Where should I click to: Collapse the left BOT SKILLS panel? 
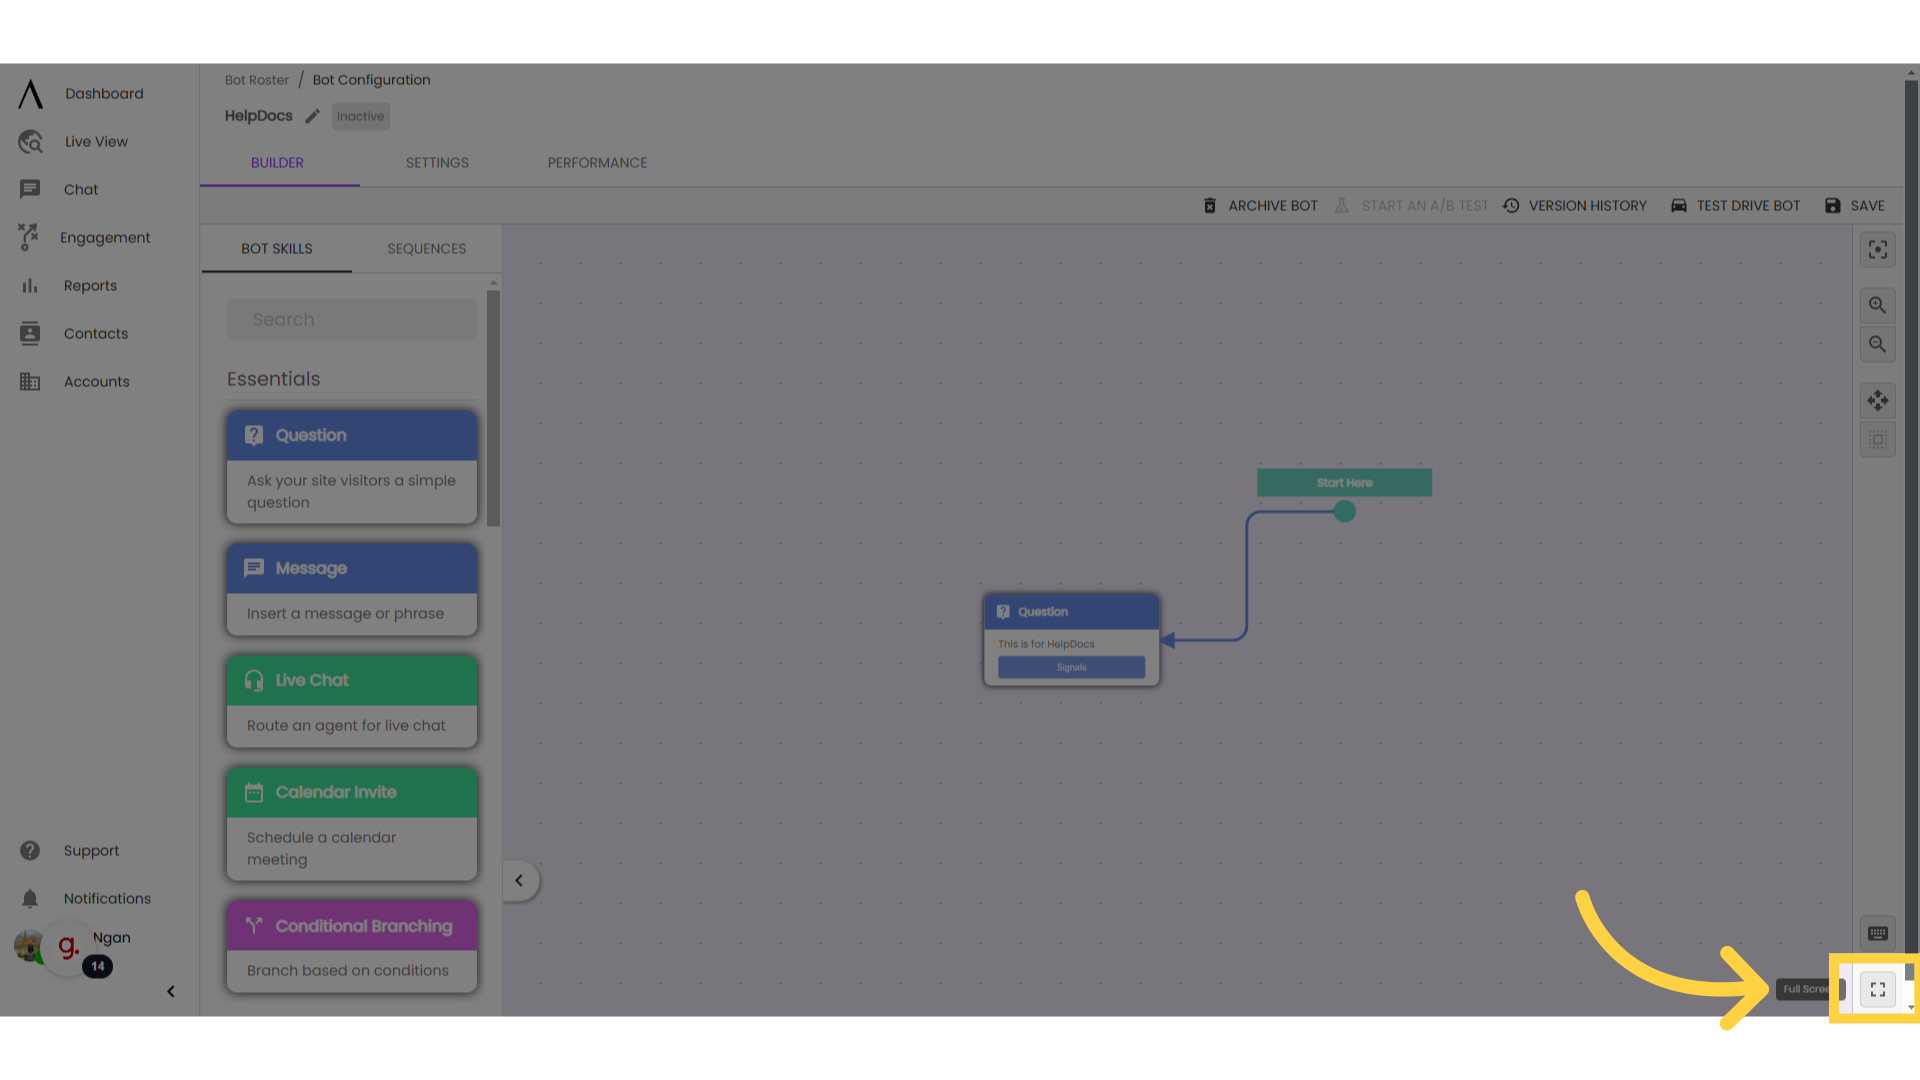520,880
